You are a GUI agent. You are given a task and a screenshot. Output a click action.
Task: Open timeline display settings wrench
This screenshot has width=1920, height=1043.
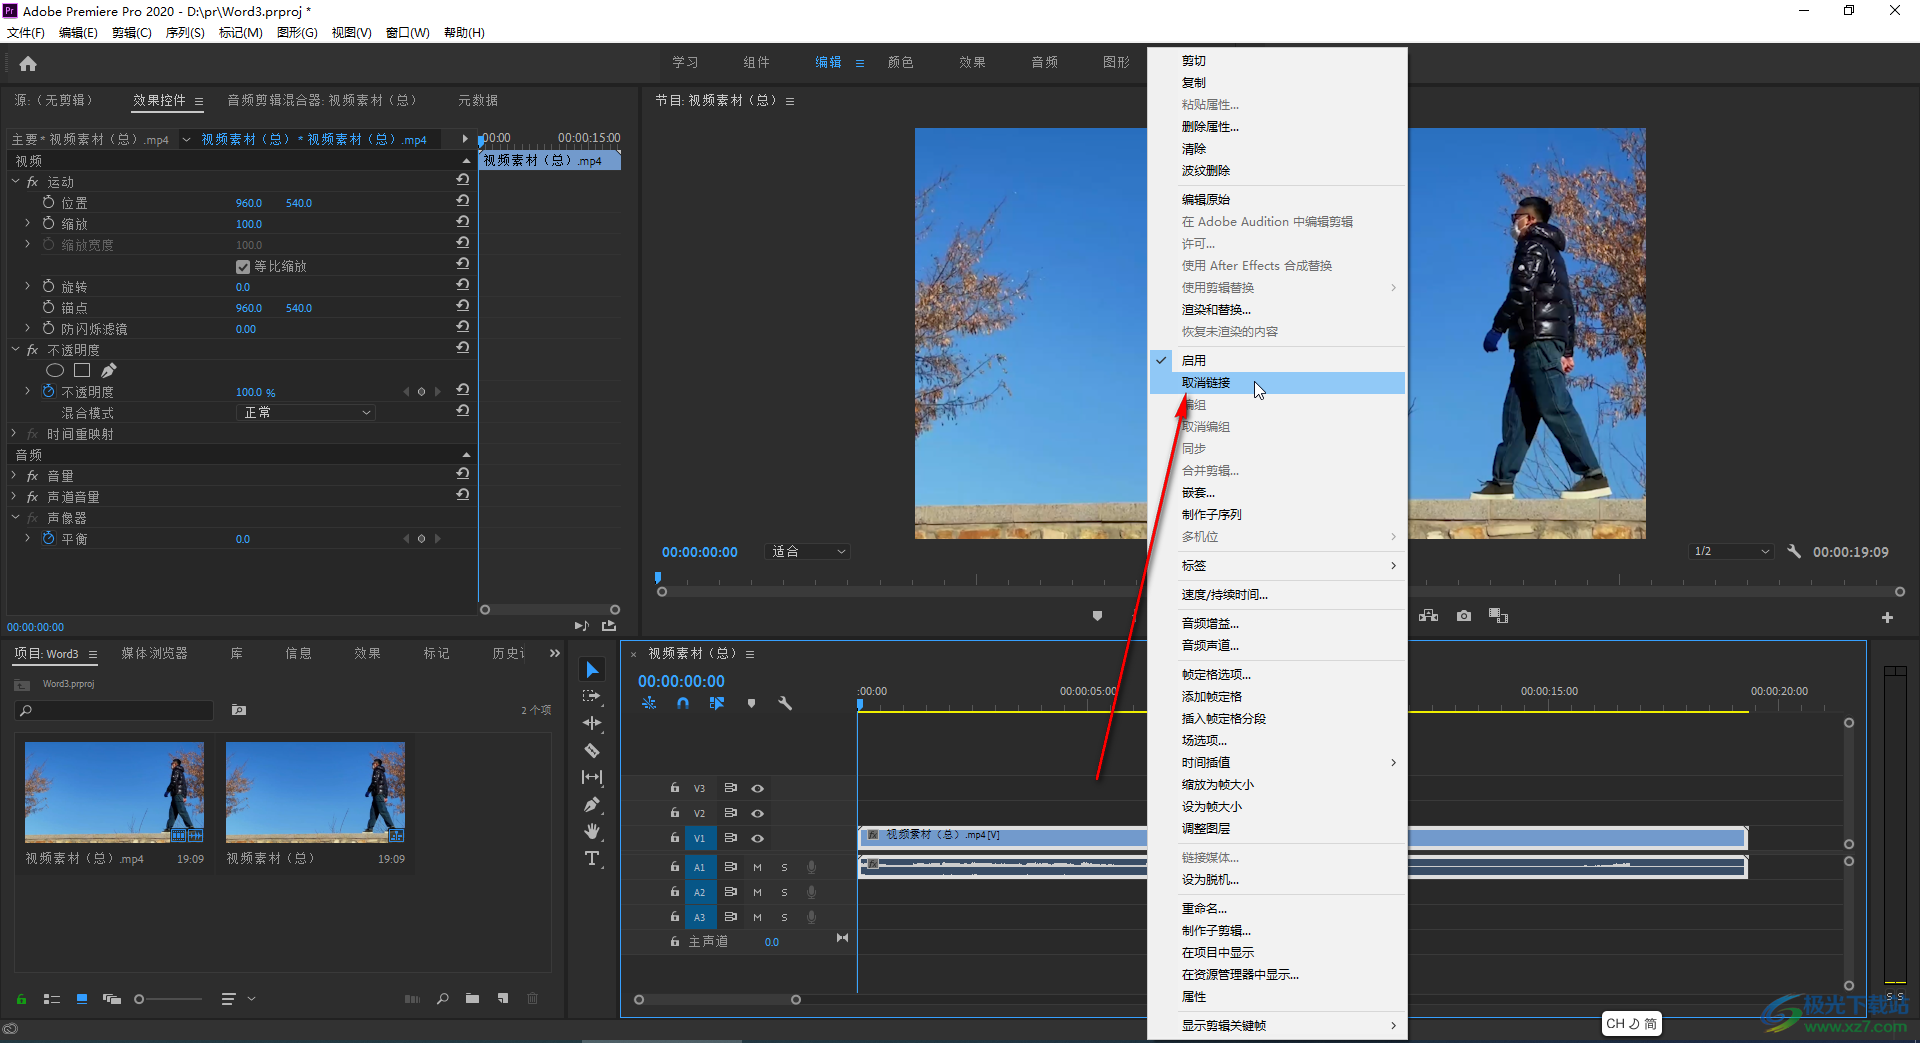[785, 703]
